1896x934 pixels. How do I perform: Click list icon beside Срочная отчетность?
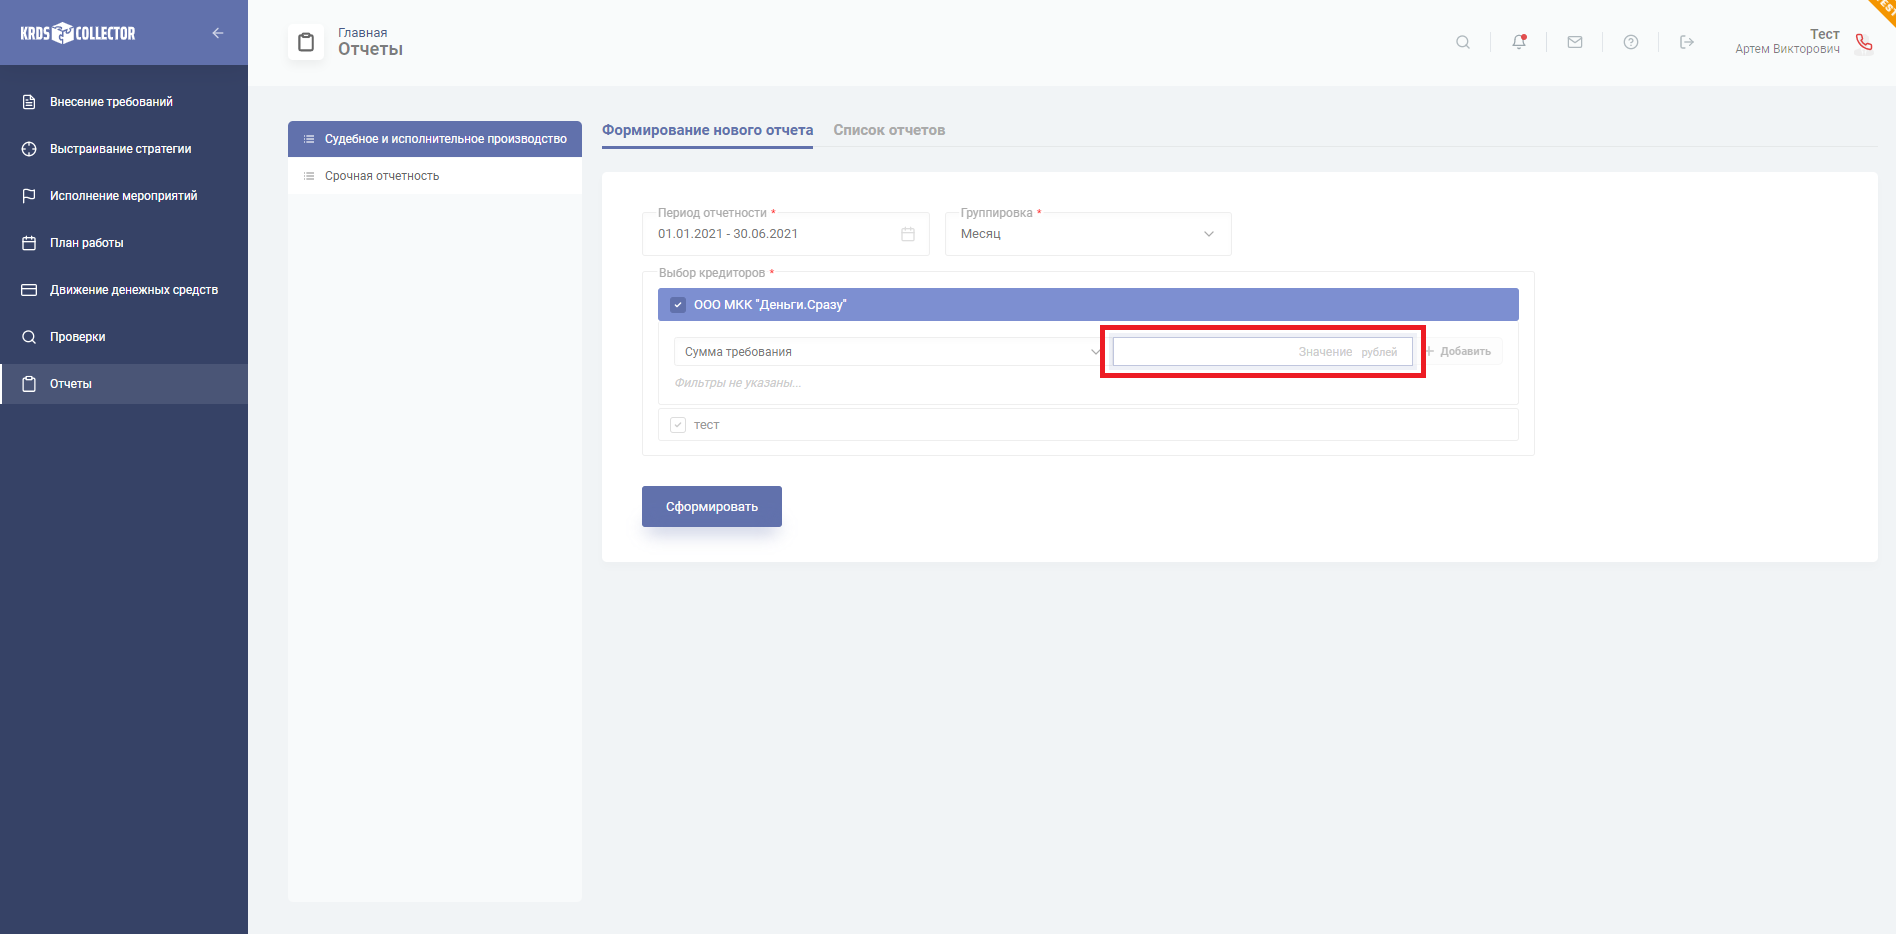click(x=309, y=176)
